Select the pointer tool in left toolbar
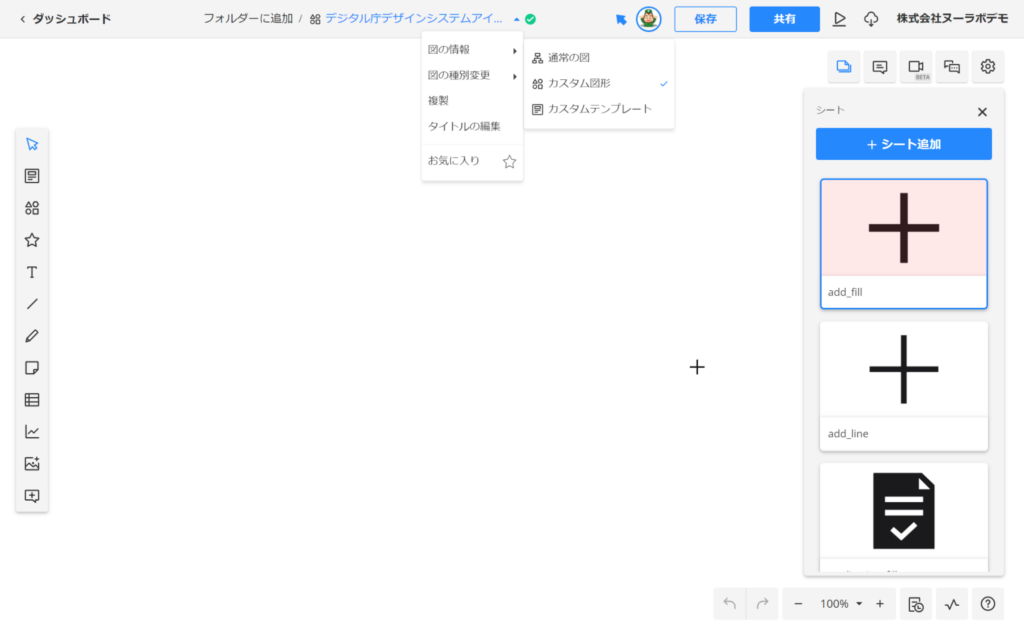 (32, 144)
